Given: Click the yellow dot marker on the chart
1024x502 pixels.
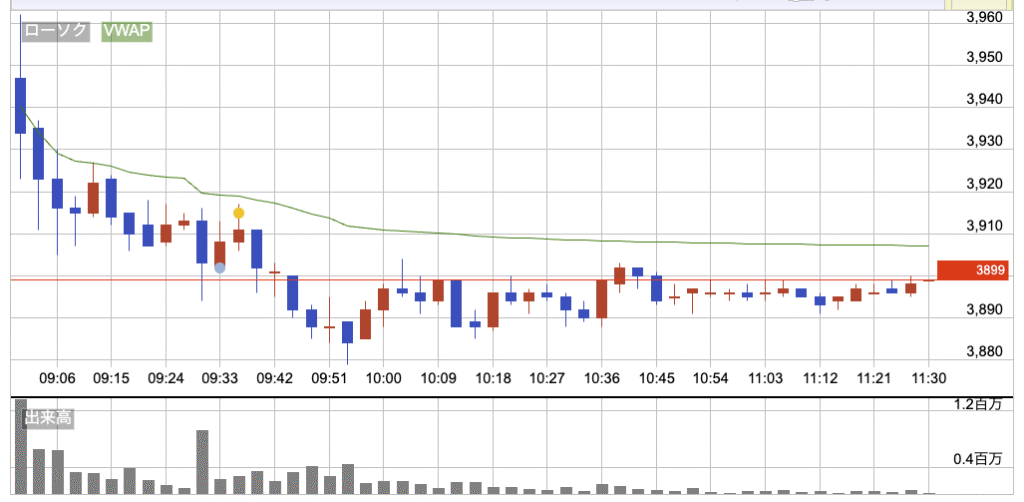Looking at the screenshot, I should [x=239, y=212].
